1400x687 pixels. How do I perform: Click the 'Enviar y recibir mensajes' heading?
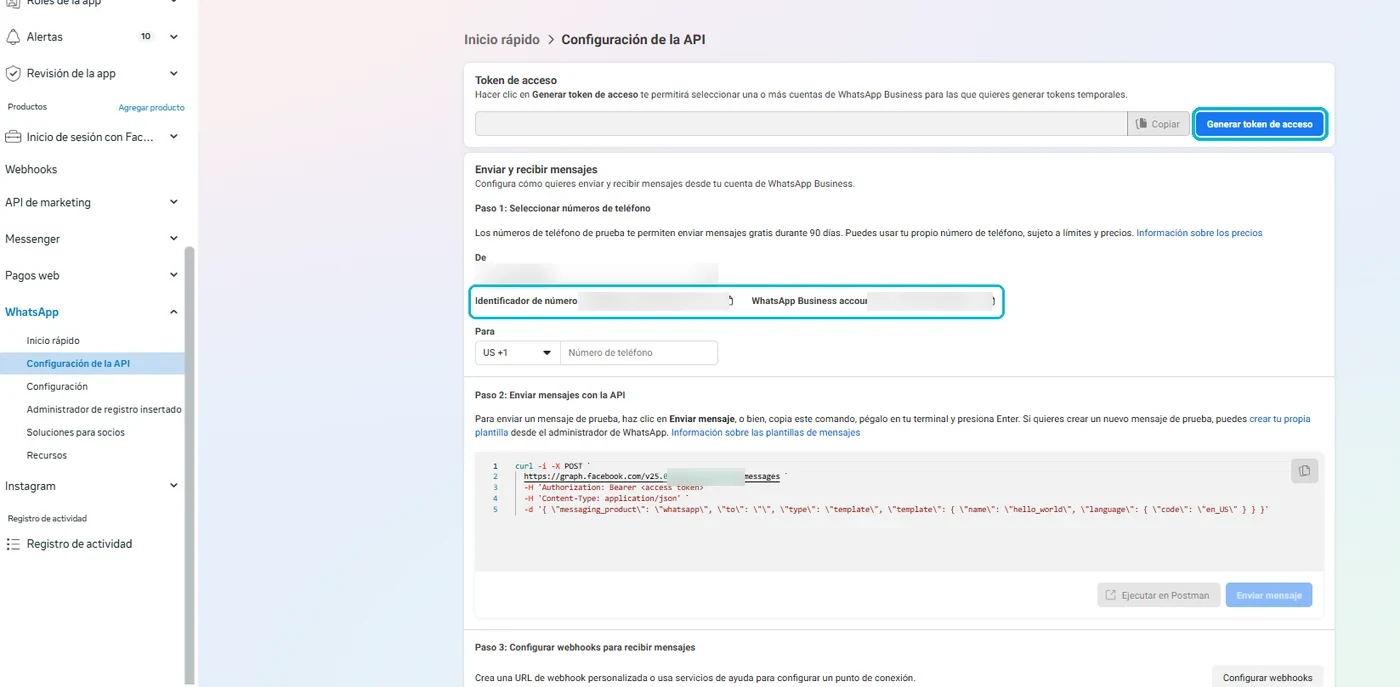click(x=536, y=170)
